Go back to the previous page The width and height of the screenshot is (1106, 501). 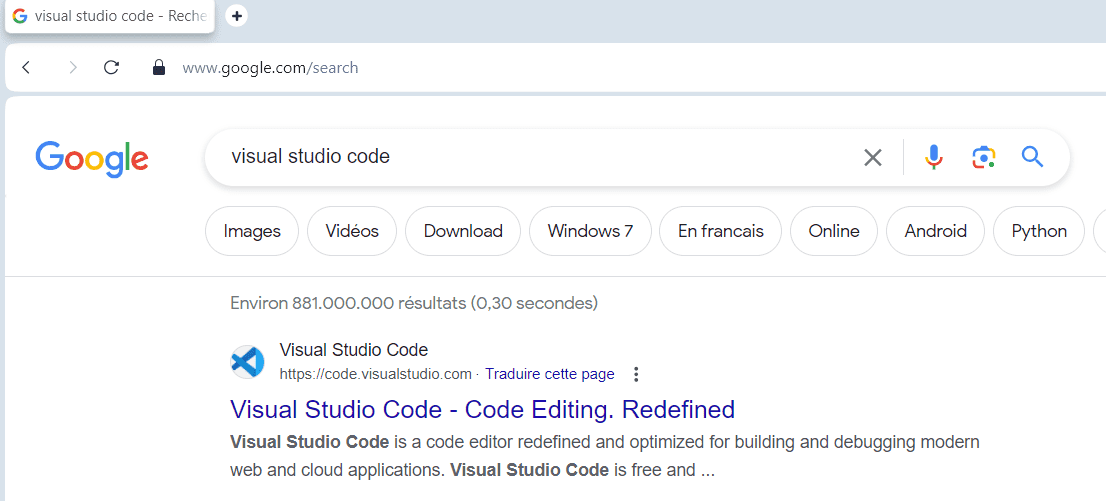click(x=26, y=68)
